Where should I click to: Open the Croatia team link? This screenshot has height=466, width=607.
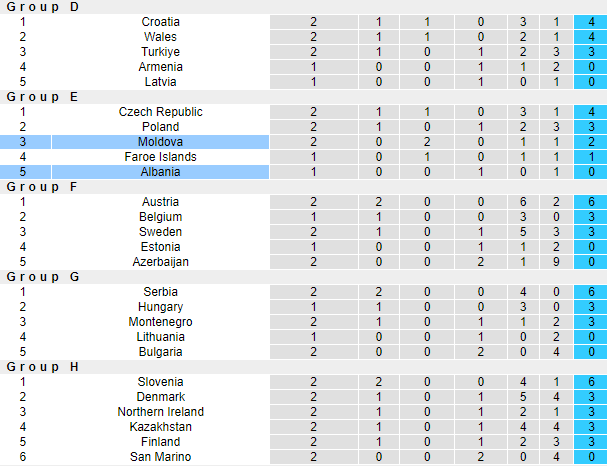pyautogui.click(x=160, y=22)
